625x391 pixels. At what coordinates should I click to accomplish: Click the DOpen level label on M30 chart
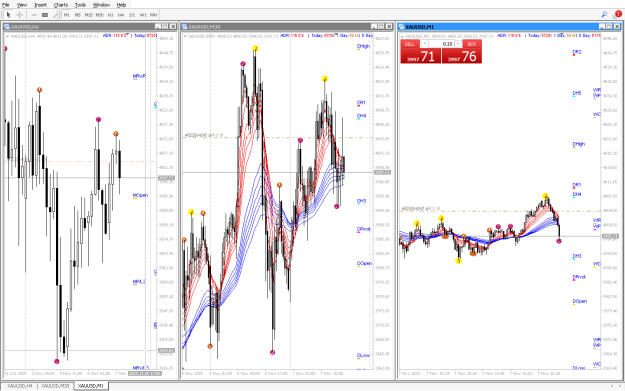(364, 263)
